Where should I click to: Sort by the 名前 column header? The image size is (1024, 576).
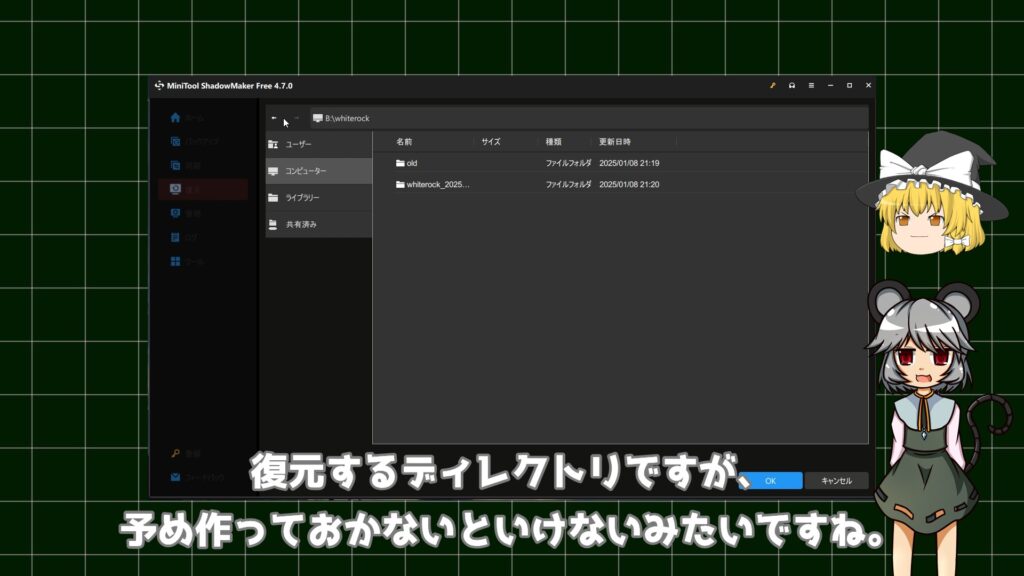[x=404, y=142]
